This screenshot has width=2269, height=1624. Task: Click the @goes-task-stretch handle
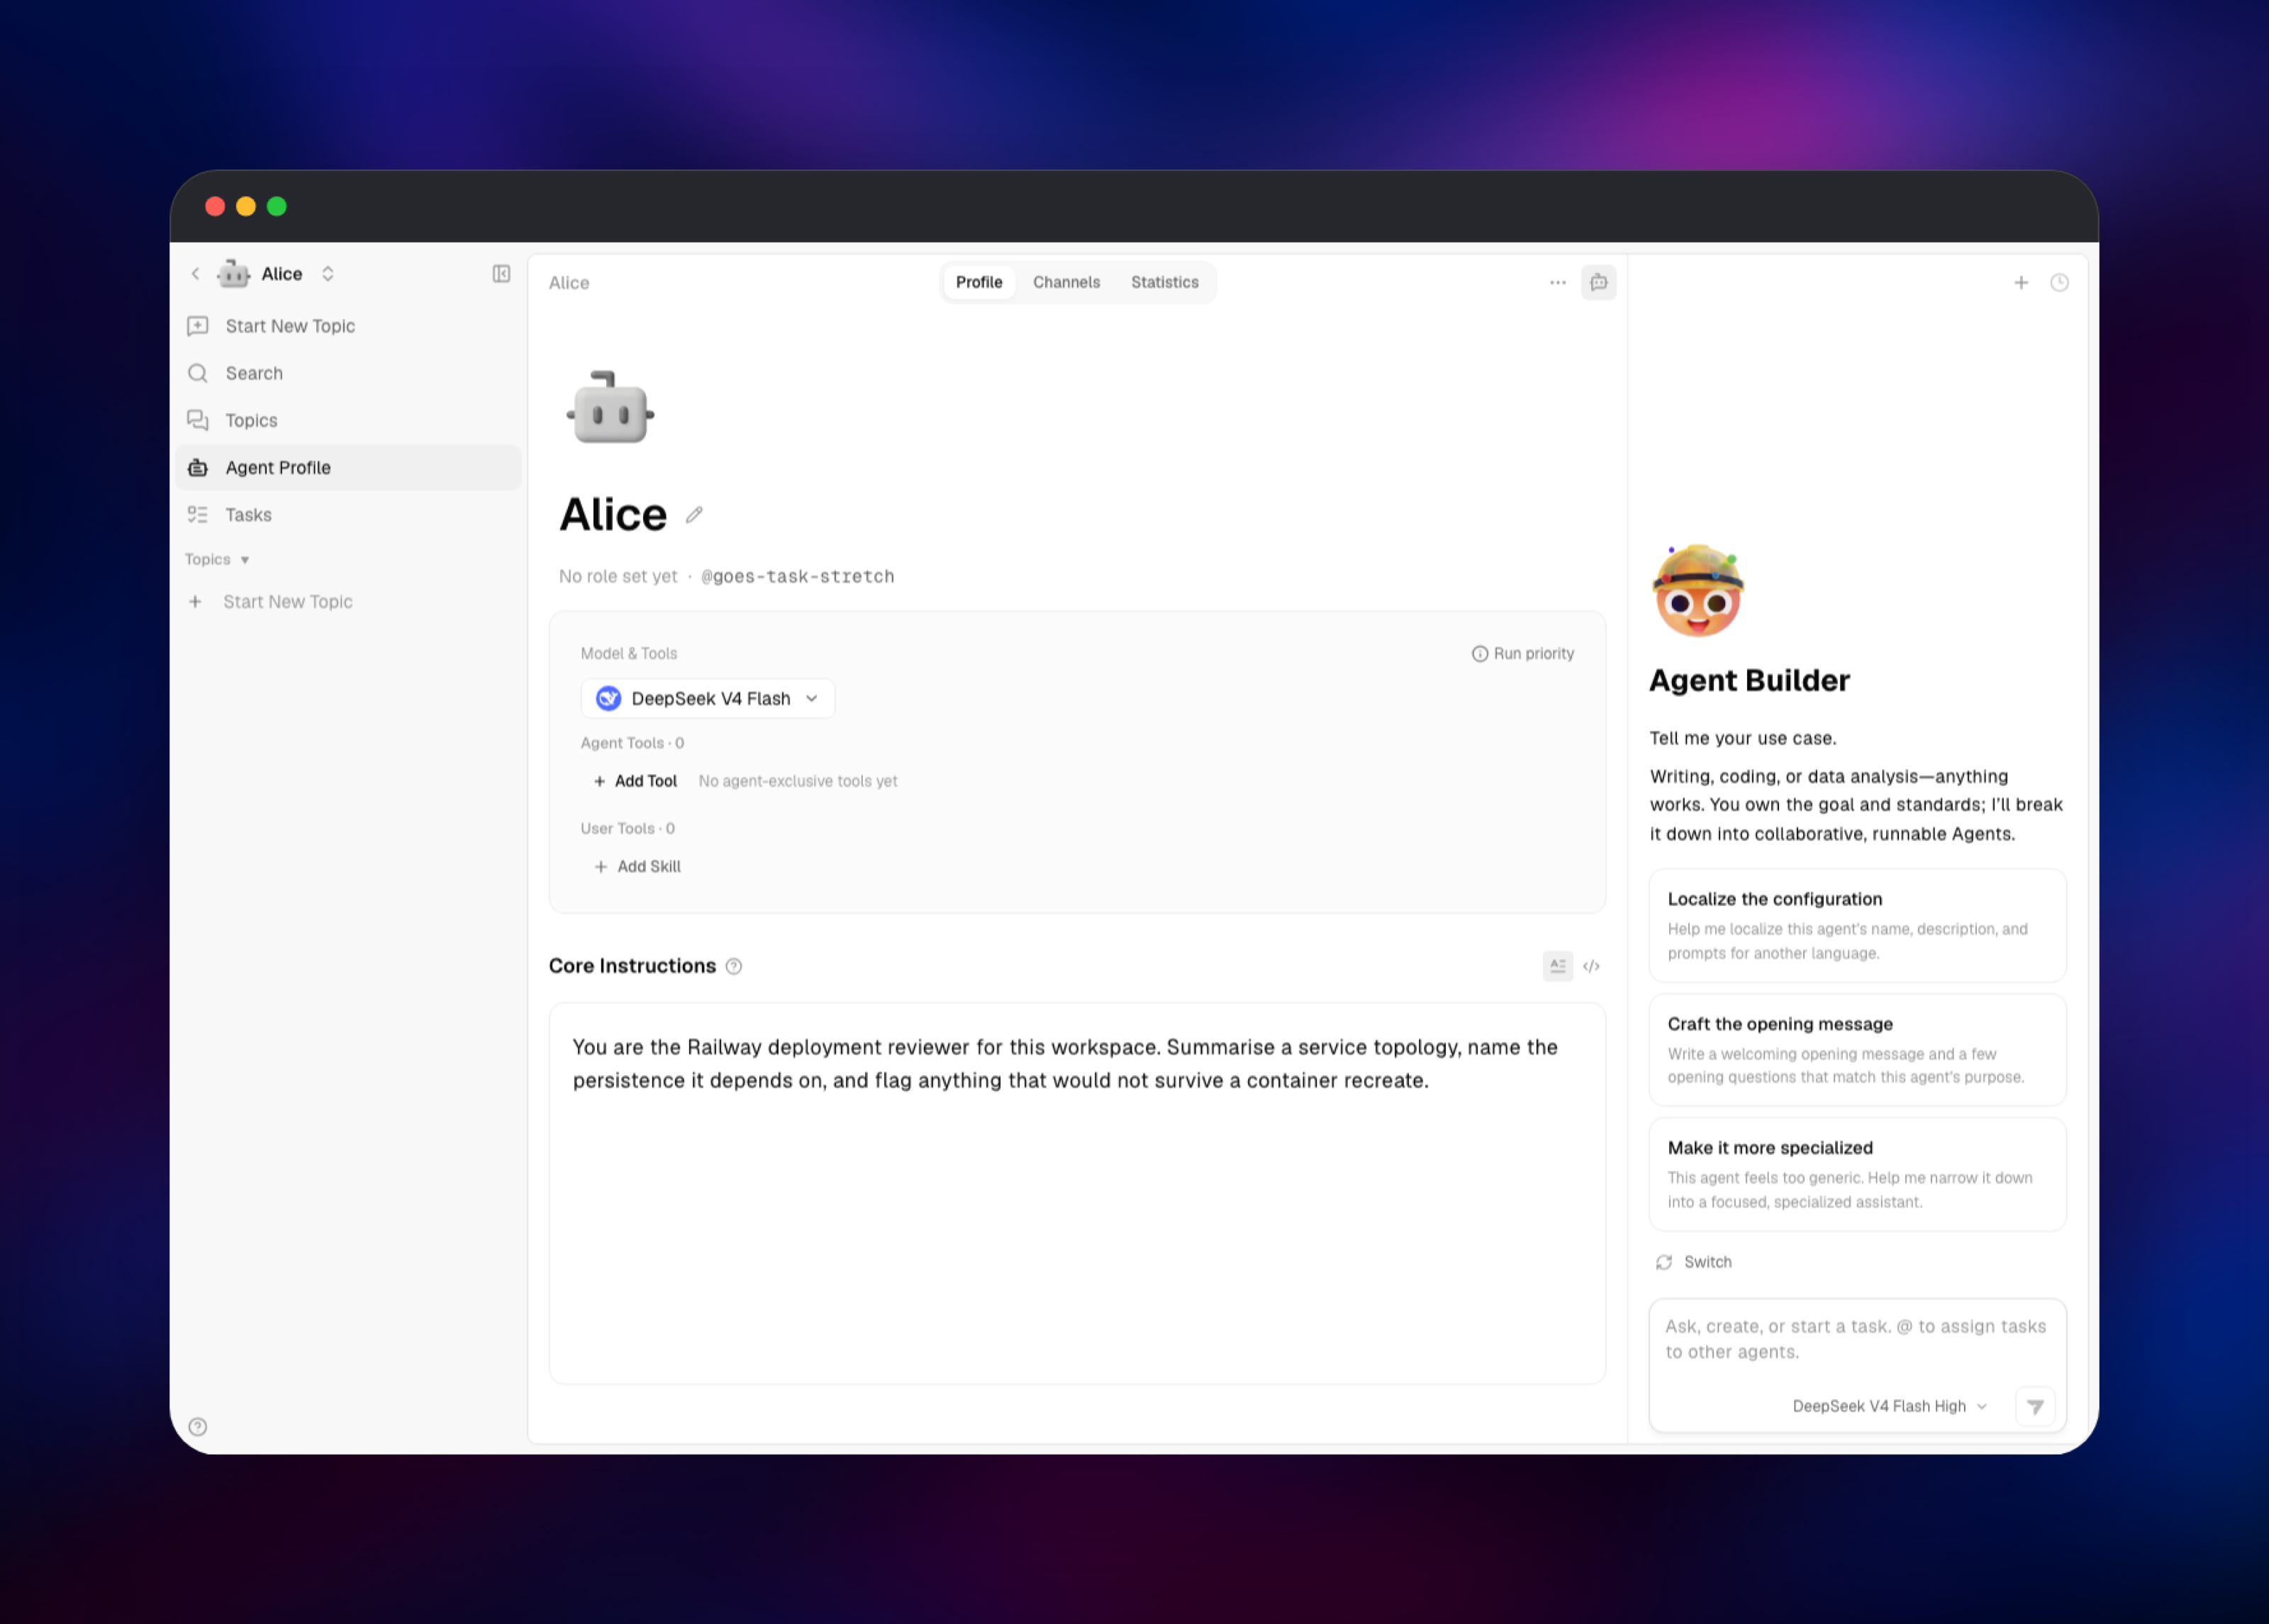pyautogui.click(x=798, y=576)
